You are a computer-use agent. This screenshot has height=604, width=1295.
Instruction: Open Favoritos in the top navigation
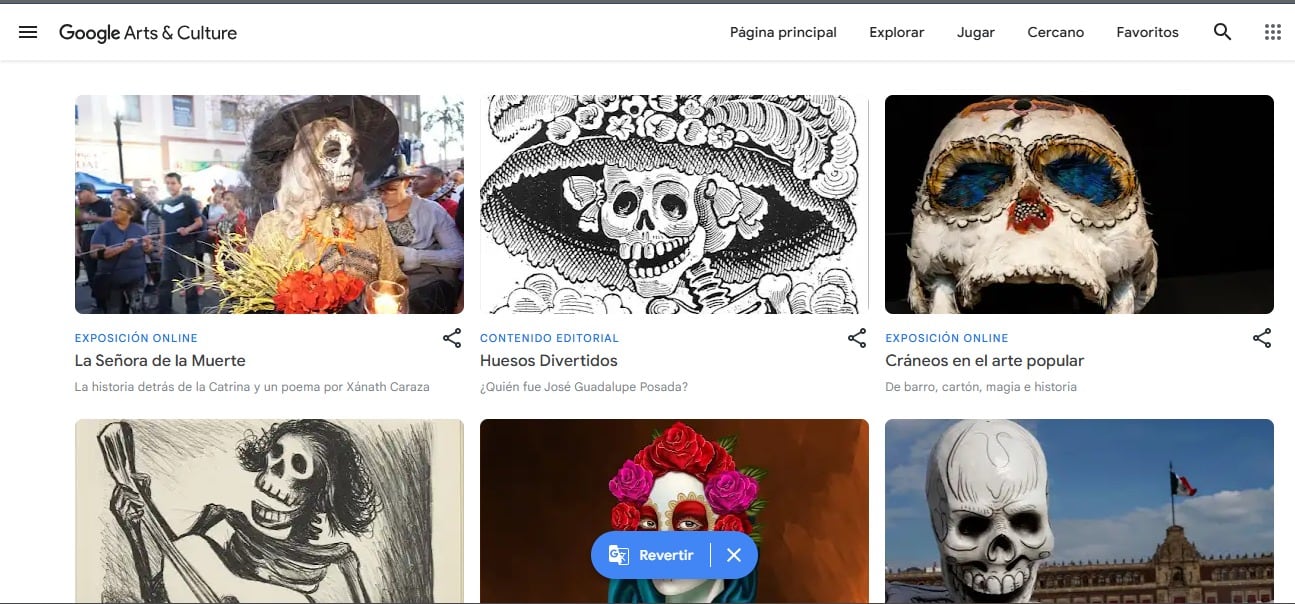1147,32
